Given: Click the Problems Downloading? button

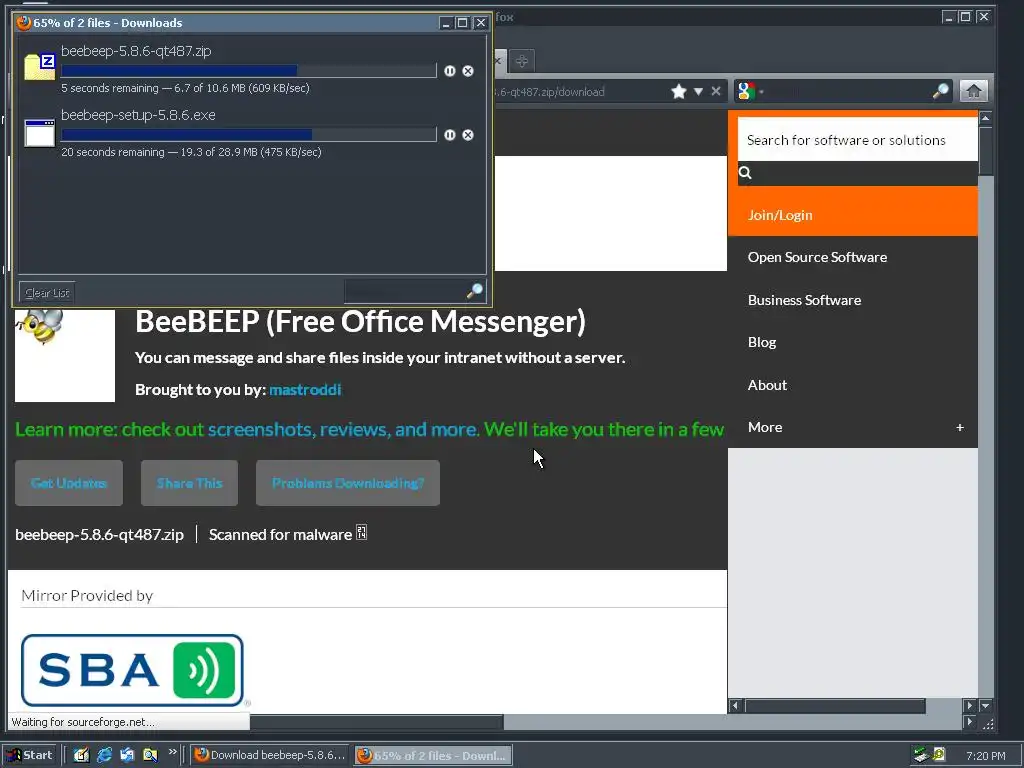Looking at the screenshot, I should (348, 483).
